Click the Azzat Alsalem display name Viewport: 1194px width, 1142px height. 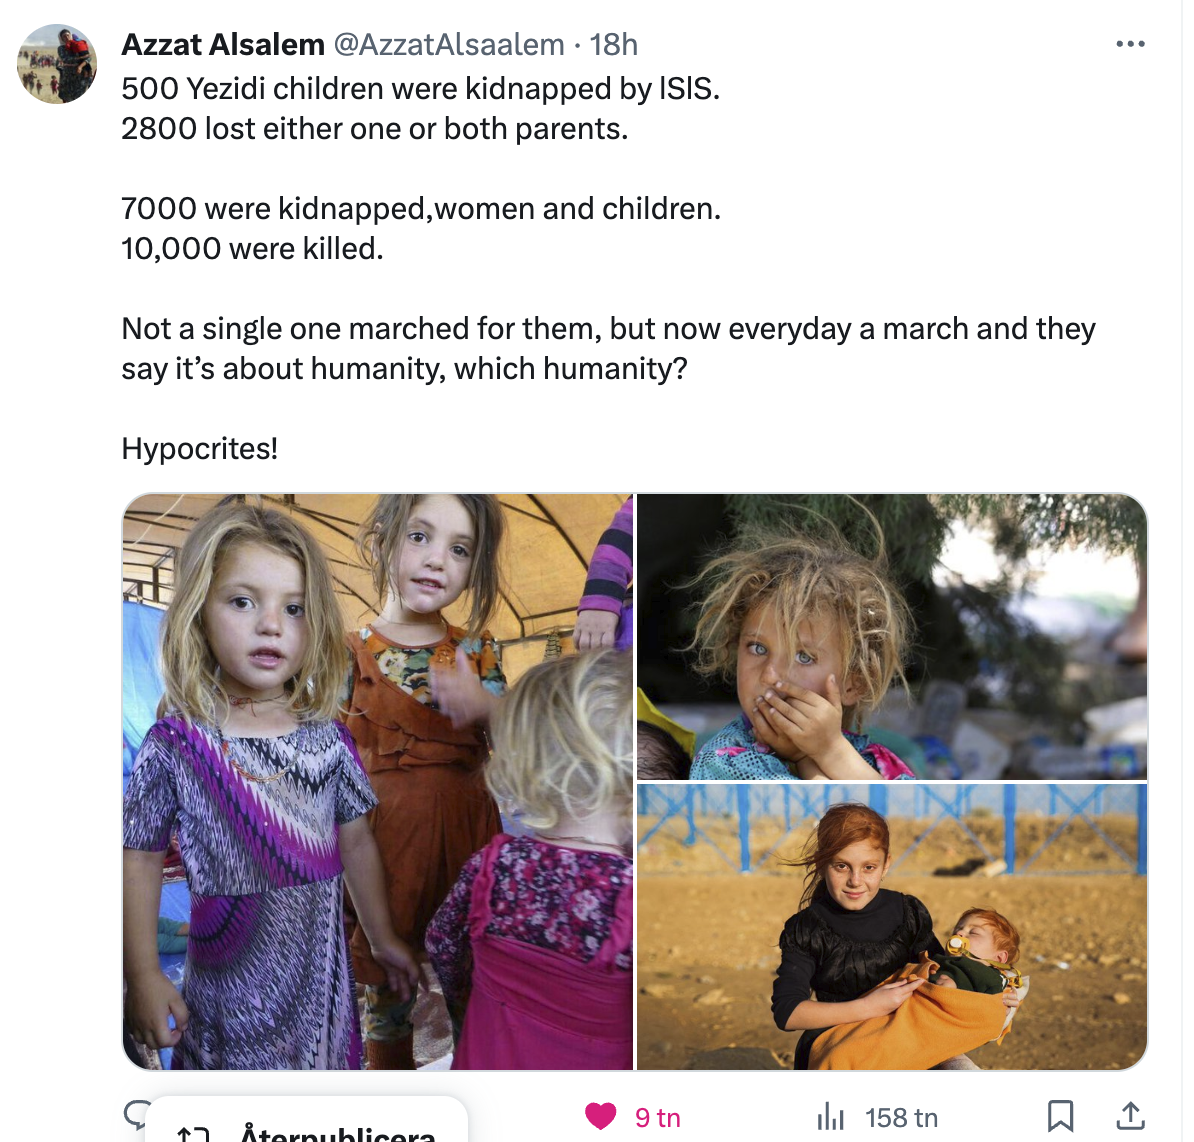click(x=223, y=45)
